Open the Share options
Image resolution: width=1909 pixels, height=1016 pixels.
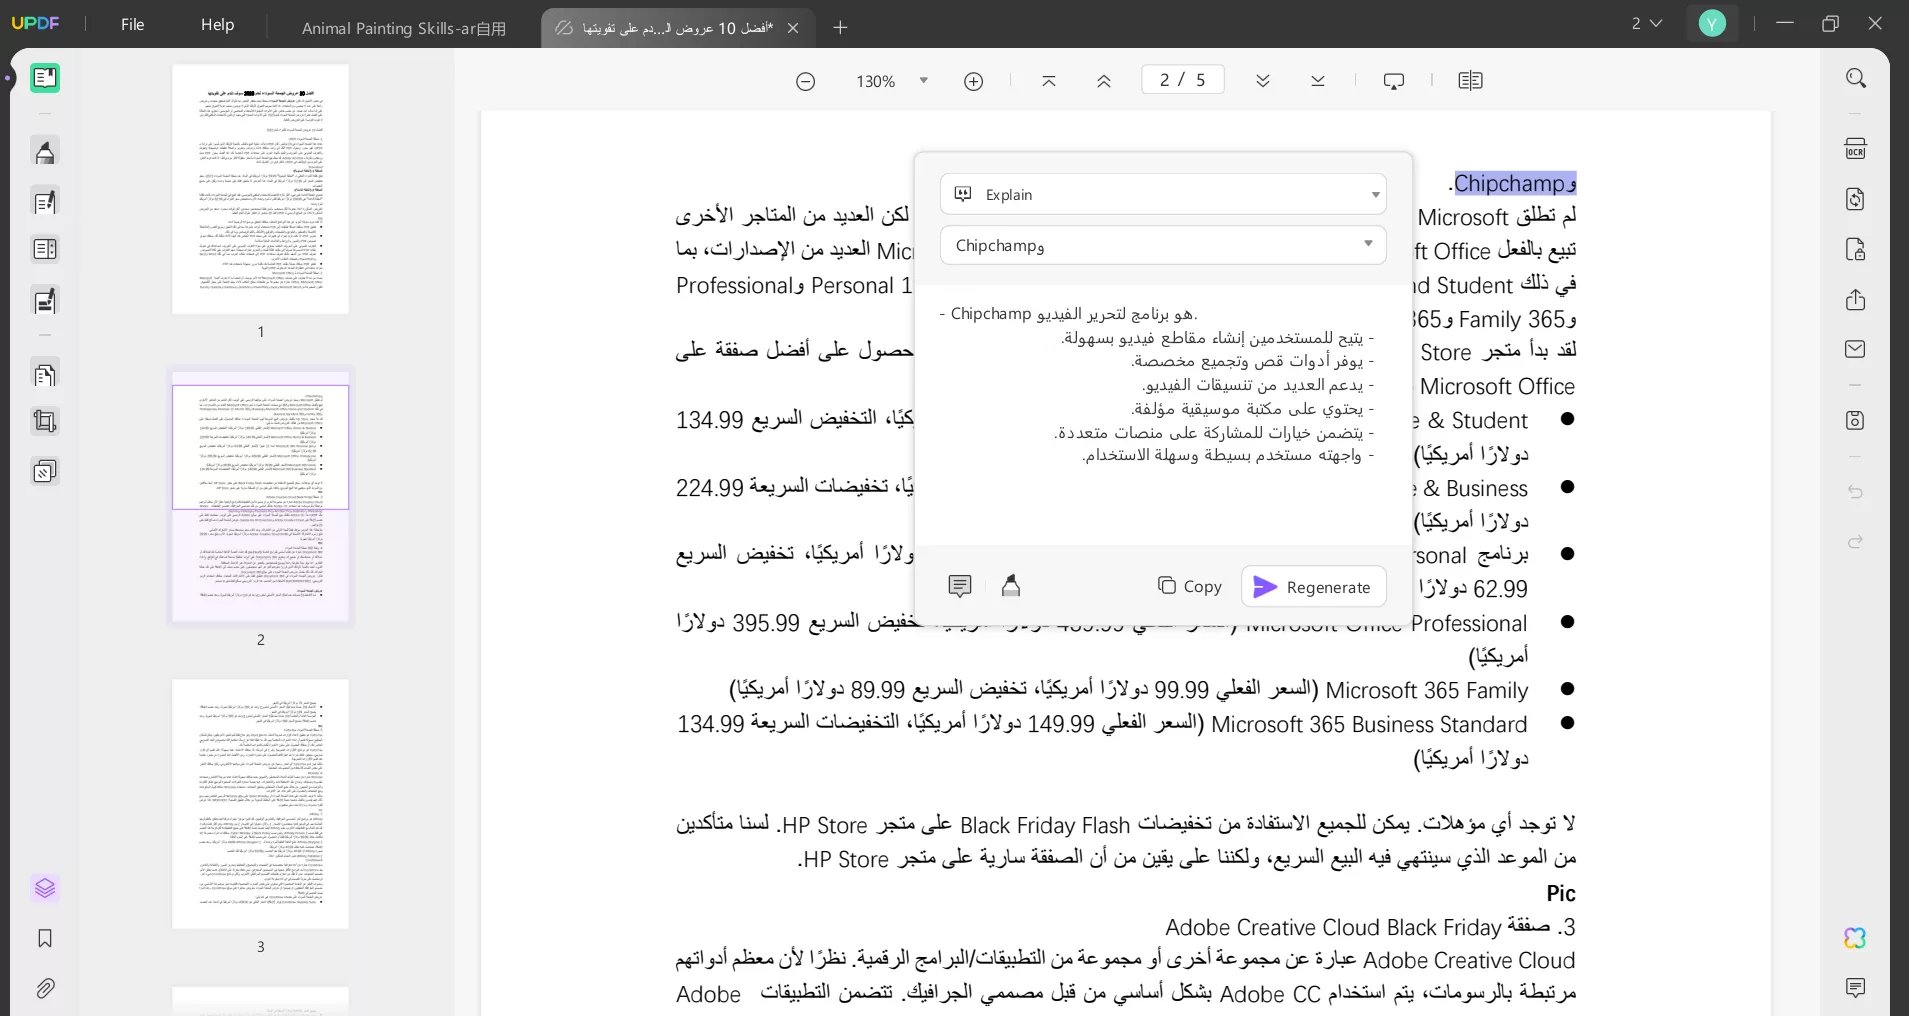tap(1856, 300)
